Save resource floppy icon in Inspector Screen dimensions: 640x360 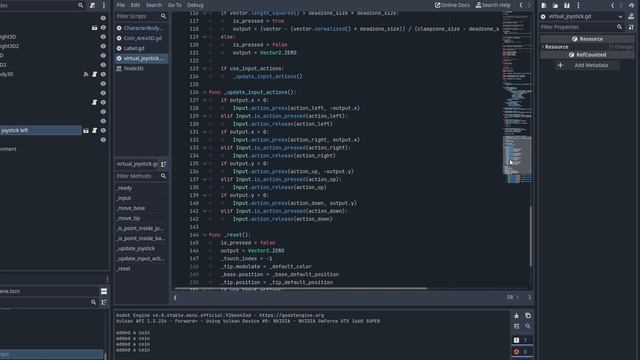(567, 5)
